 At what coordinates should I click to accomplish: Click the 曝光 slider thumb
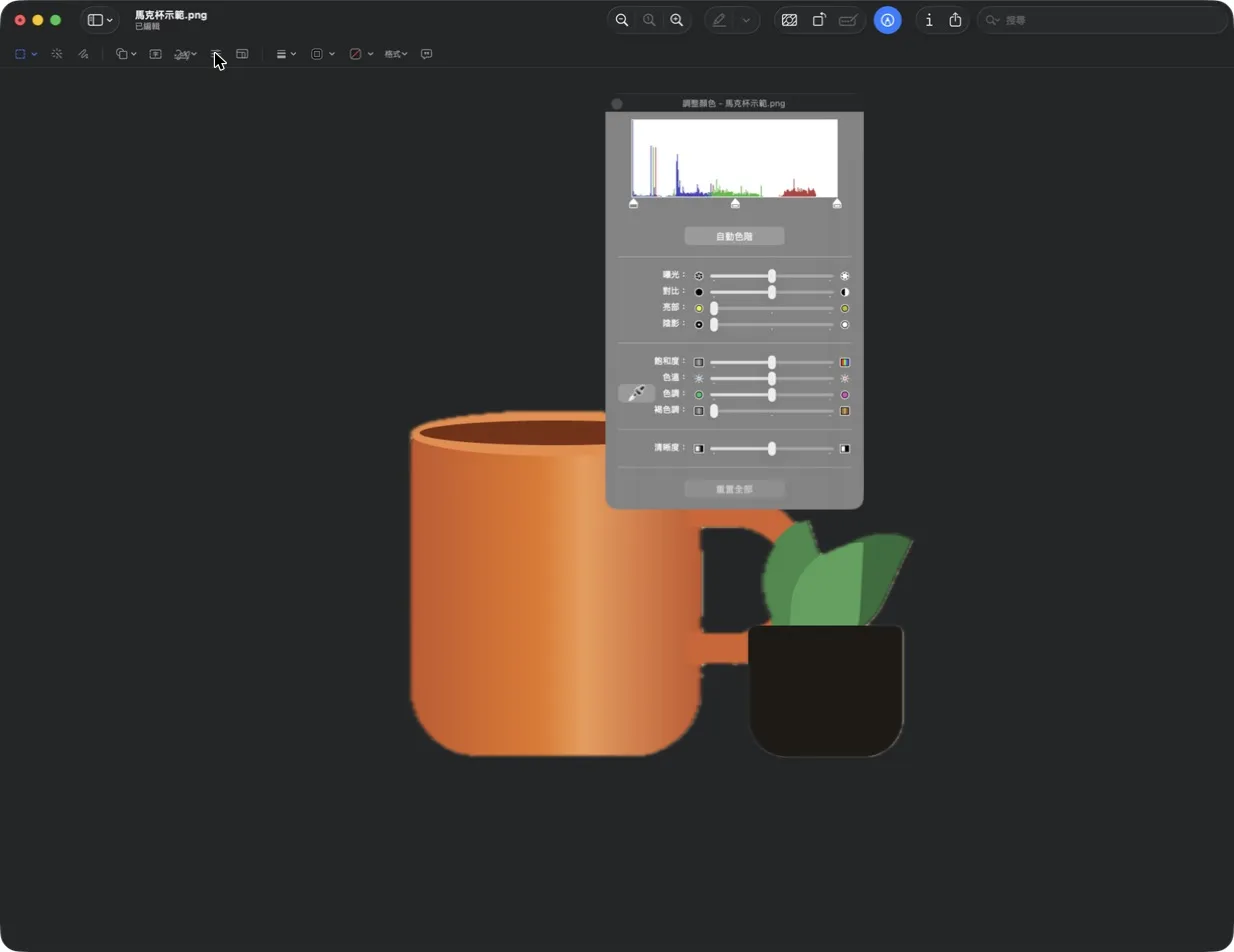tap(772, 276)
